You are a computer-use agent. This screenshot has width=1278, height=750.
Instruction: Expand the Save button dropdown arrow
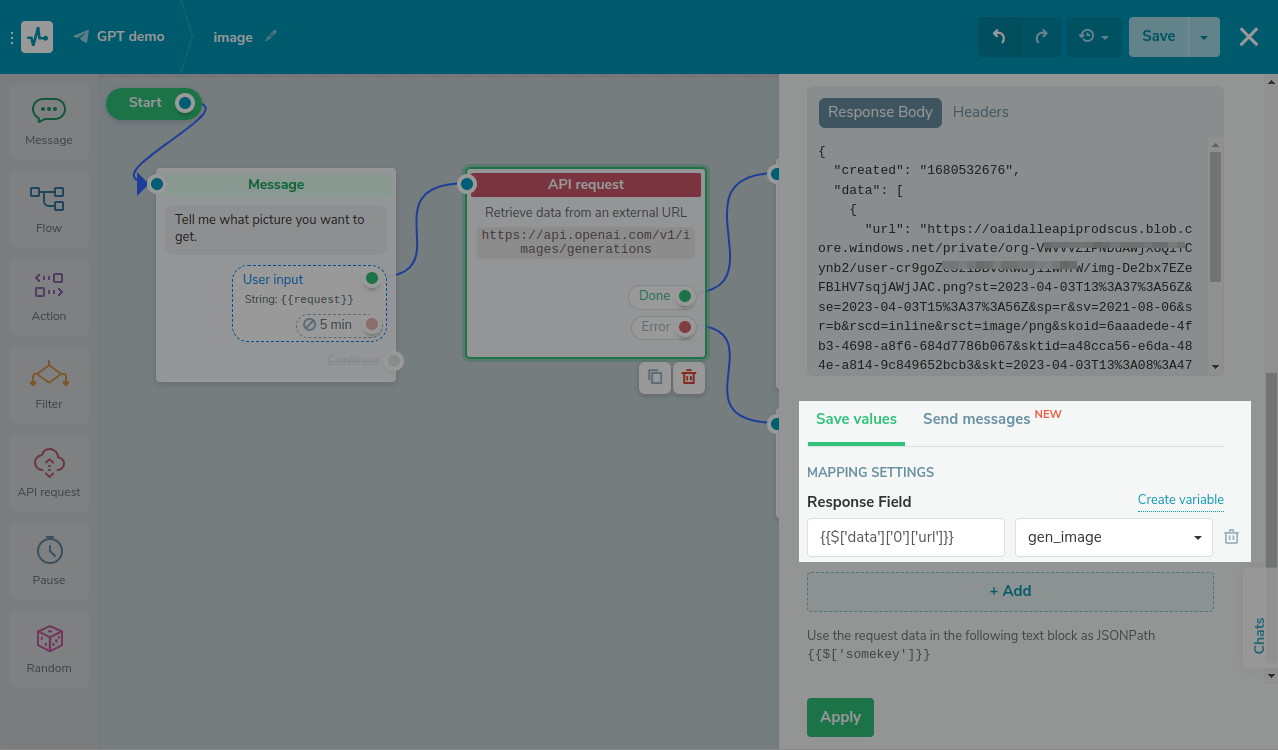[x=1203, y=37]
